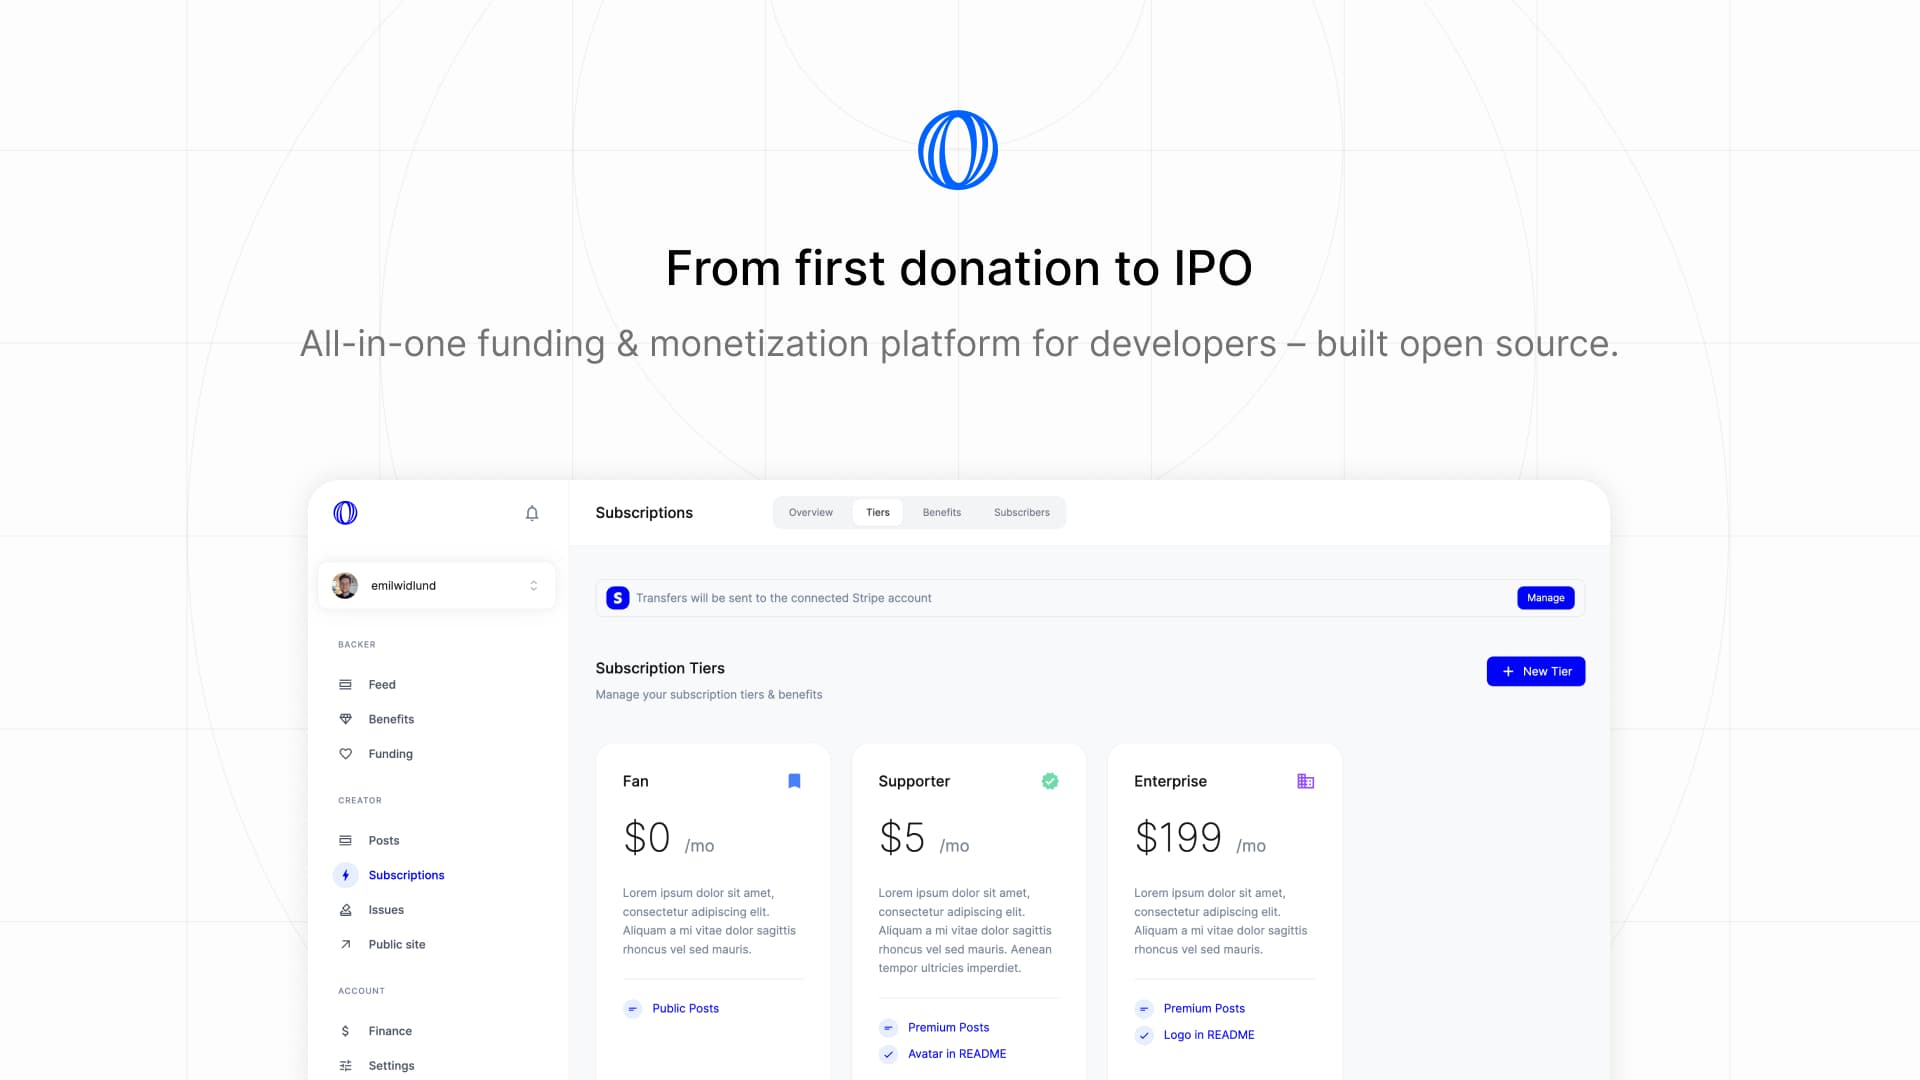Click the Stripe logo icon in the banner
Viewport: 1920px width, 1080px height.
(x=618, y=598)
